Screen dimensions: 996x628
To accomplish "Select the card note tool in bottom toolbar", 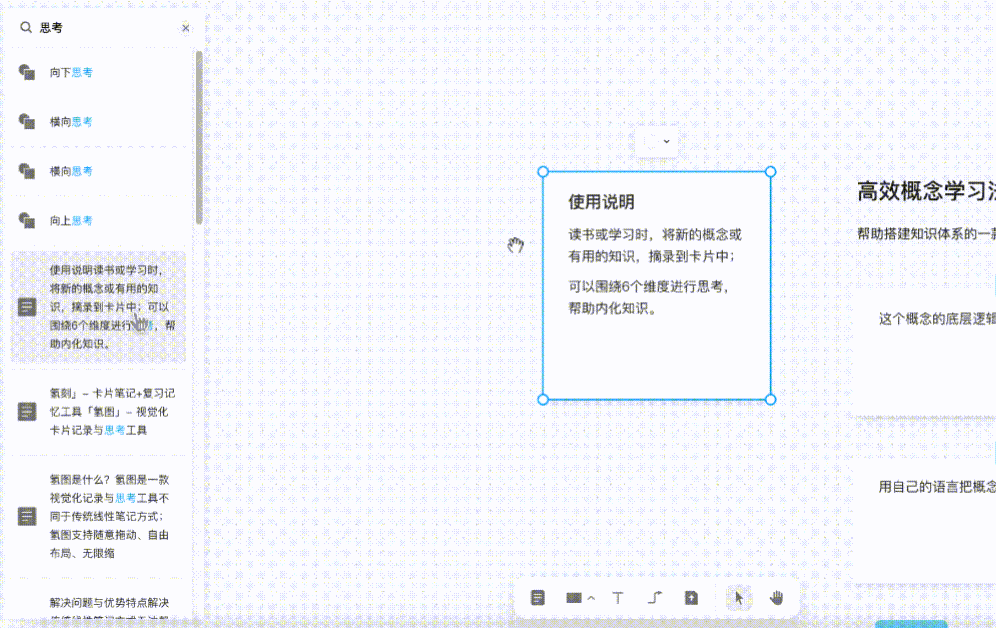I will click(x=537, y=598).
